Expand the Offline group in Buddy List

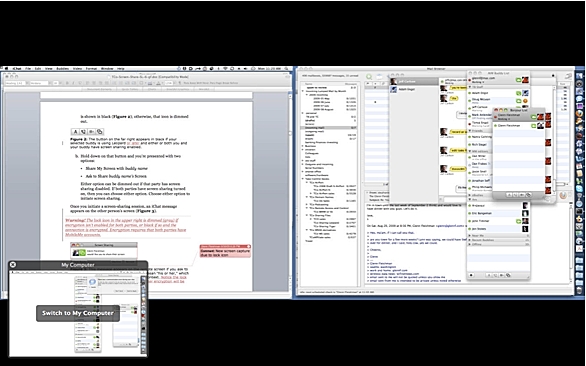tap(470, 244)
